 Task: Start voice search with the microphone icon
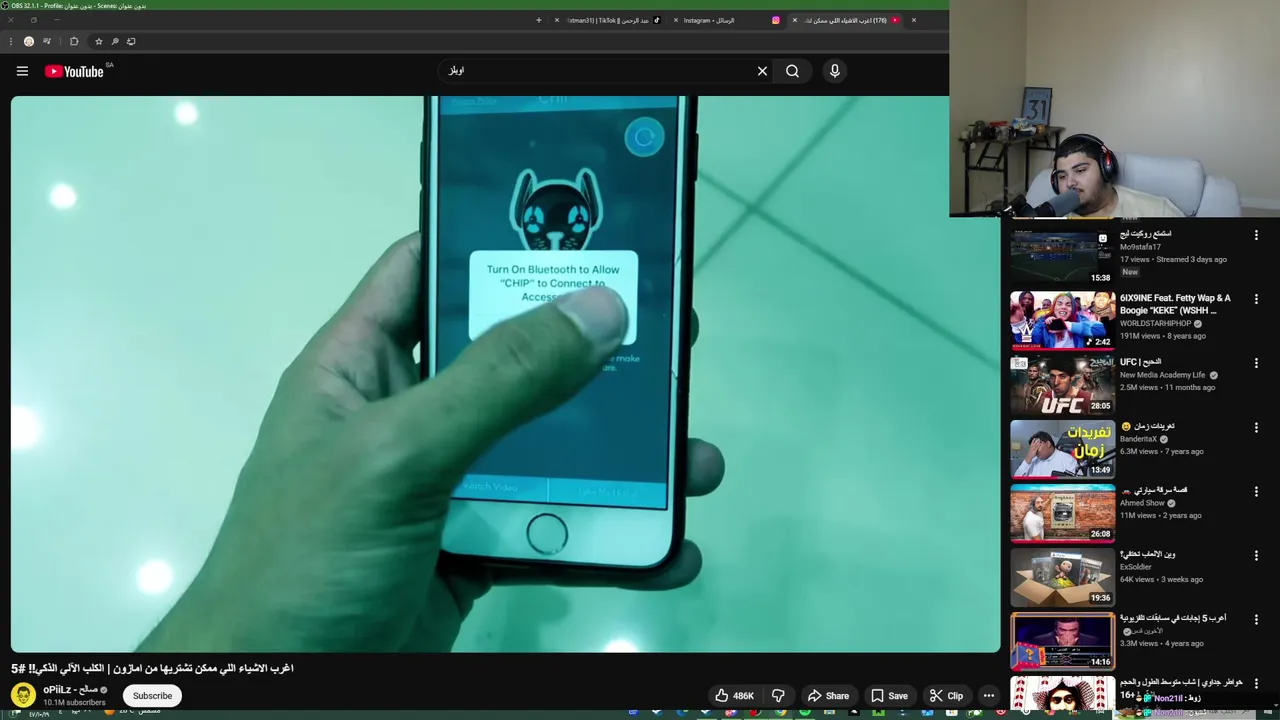point(835,71)
